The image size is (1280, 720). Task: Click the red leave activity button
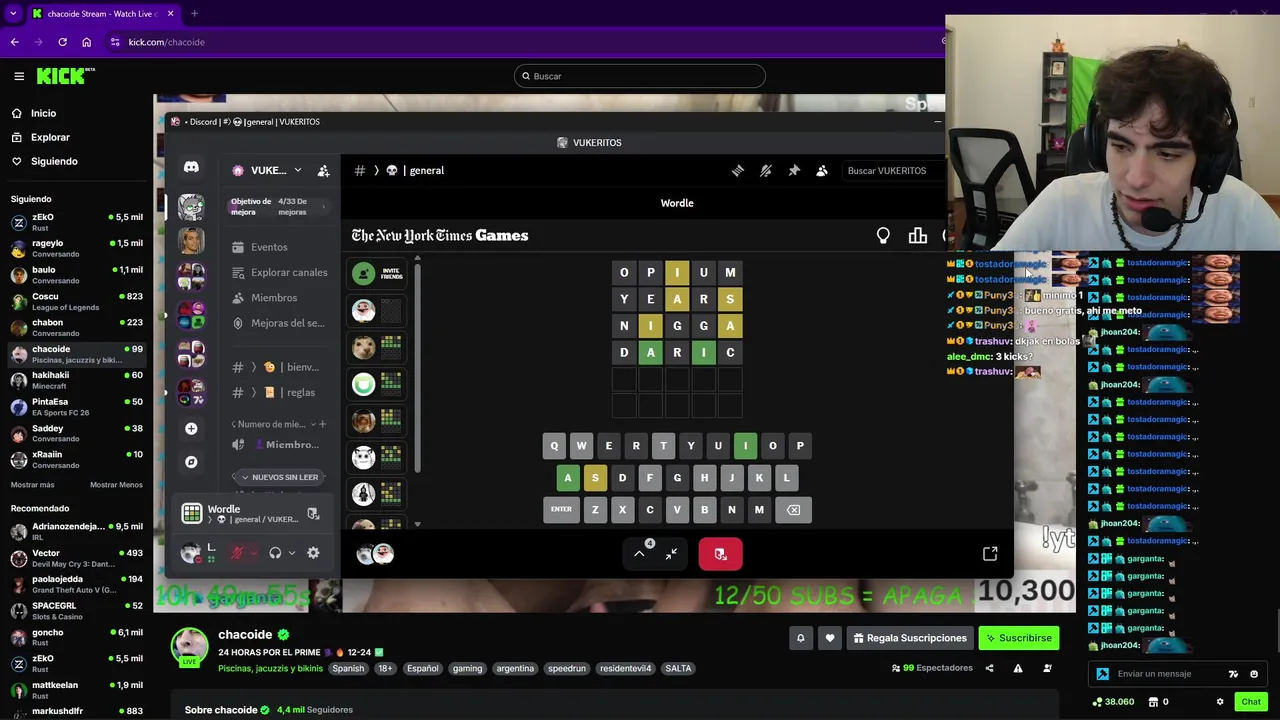[x=720, y=554]
